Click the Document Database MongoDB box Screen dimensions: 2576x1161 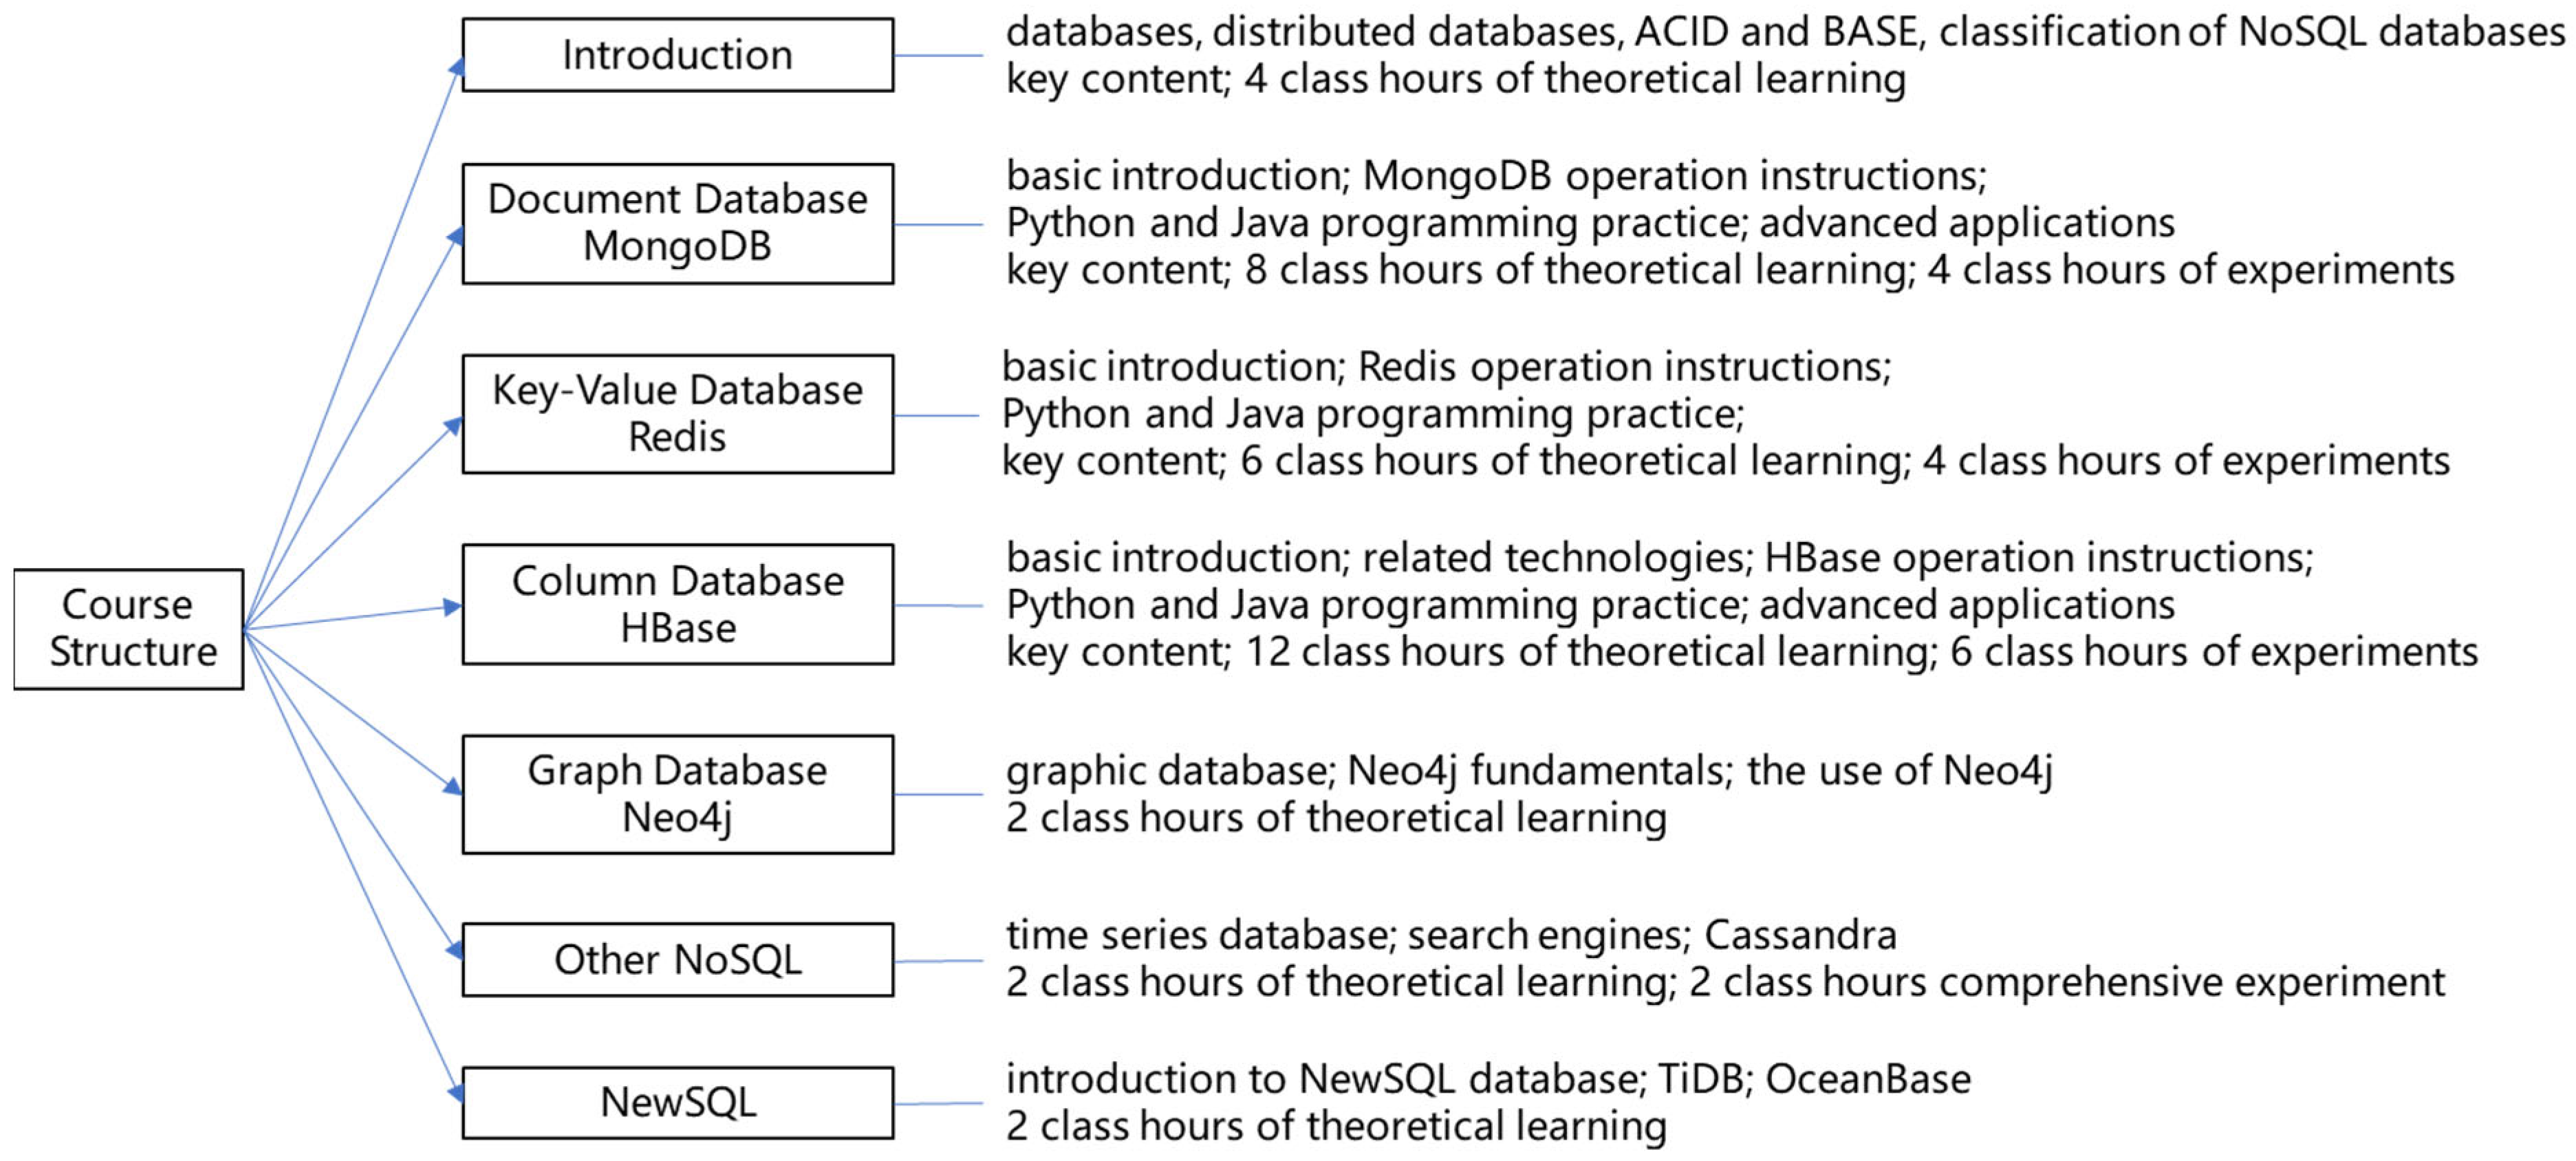pyautogui.click(x=677, y=223)
